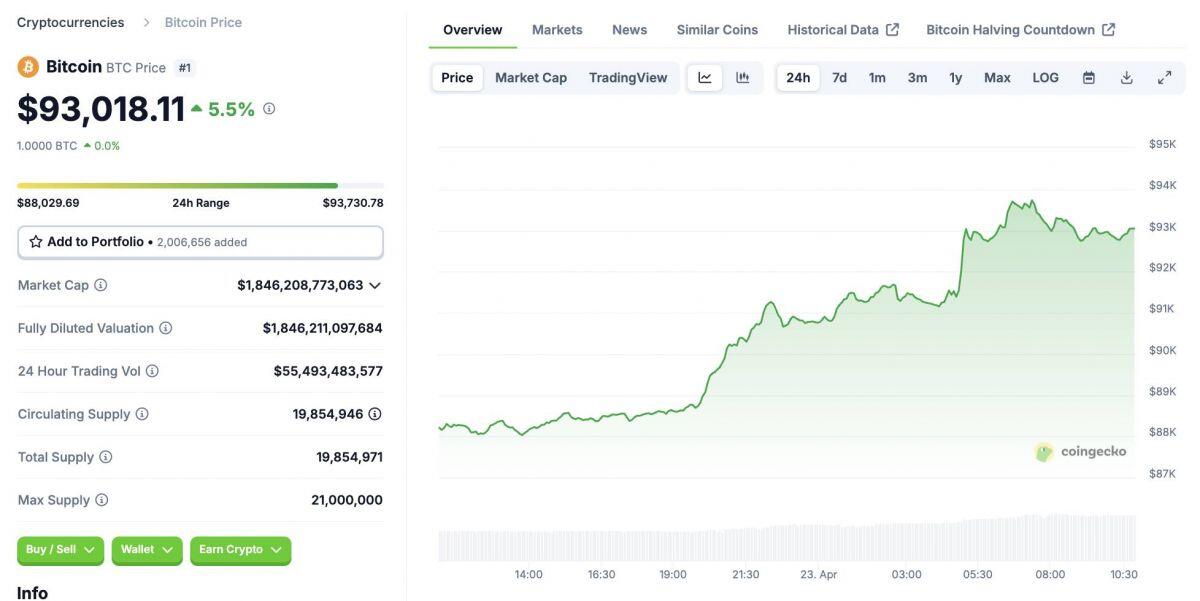Select the line chart icon
Screen dimensions: 1200x601
point(705,76)
